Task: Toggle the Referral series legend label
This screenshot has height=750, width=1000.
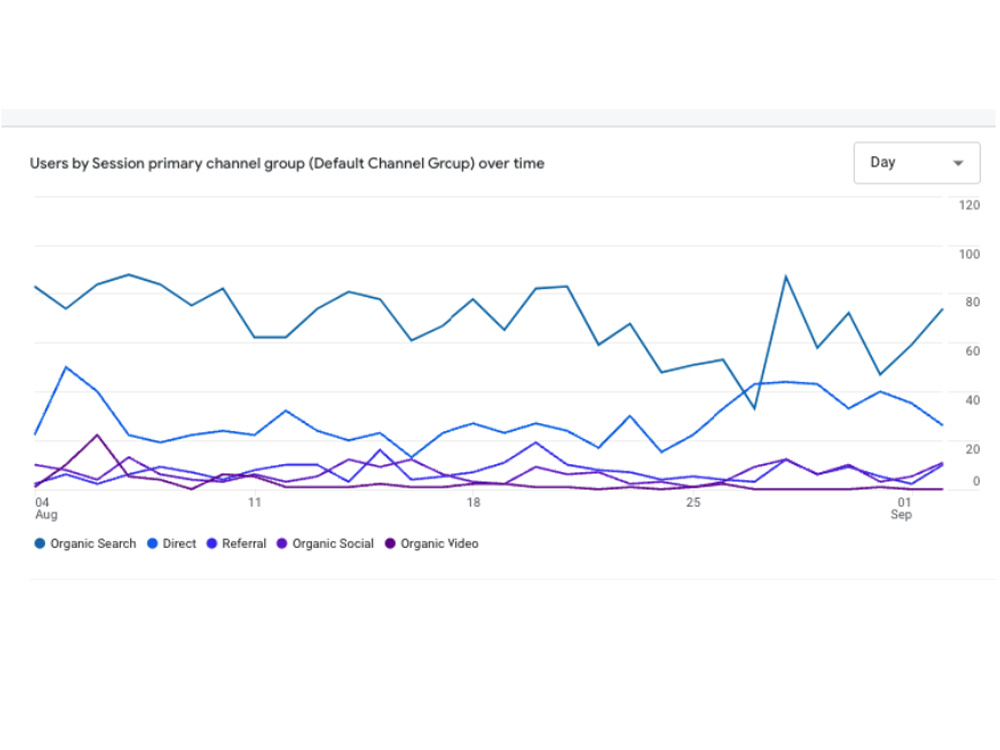Action: (244, 543)
